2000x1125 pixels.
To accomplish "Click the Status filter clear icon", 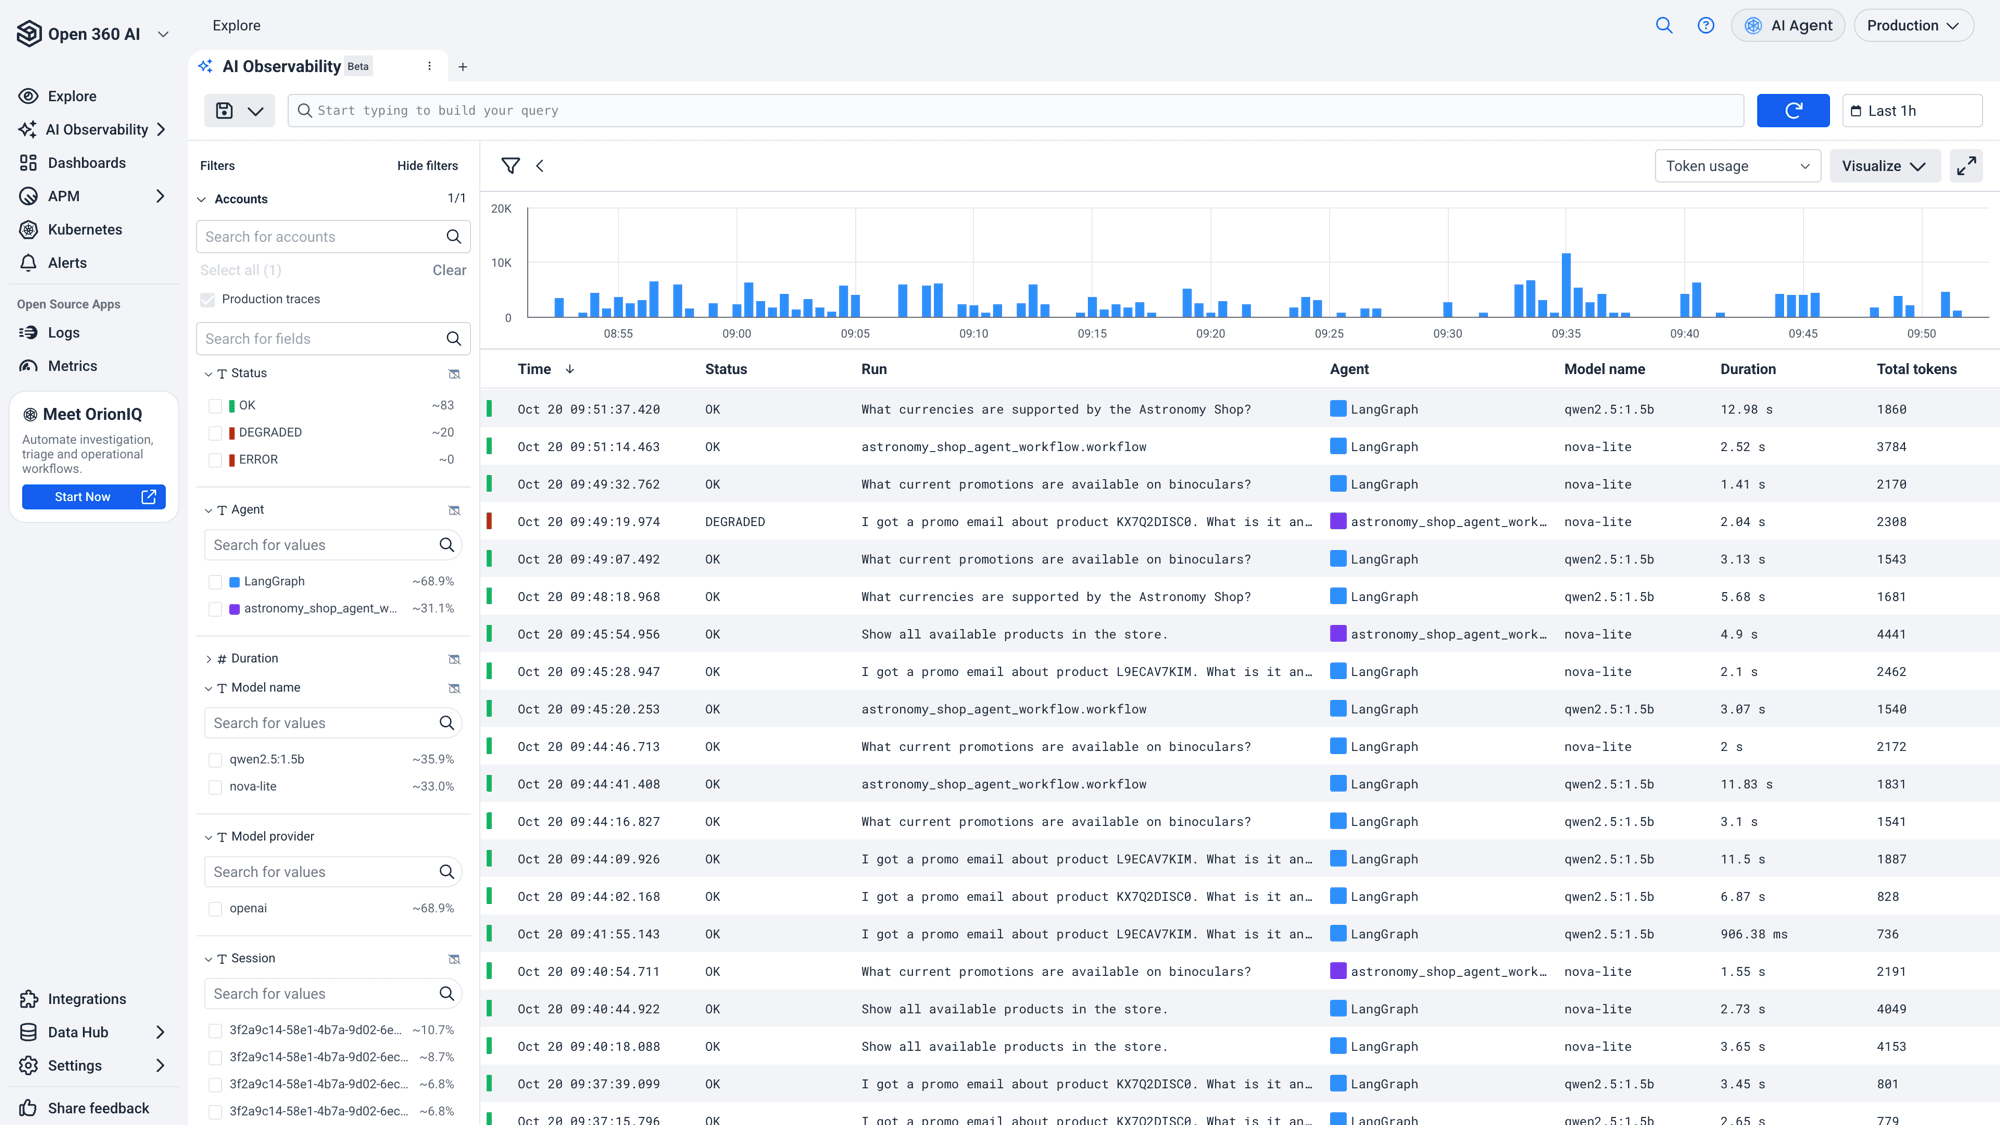I will 454,374.
